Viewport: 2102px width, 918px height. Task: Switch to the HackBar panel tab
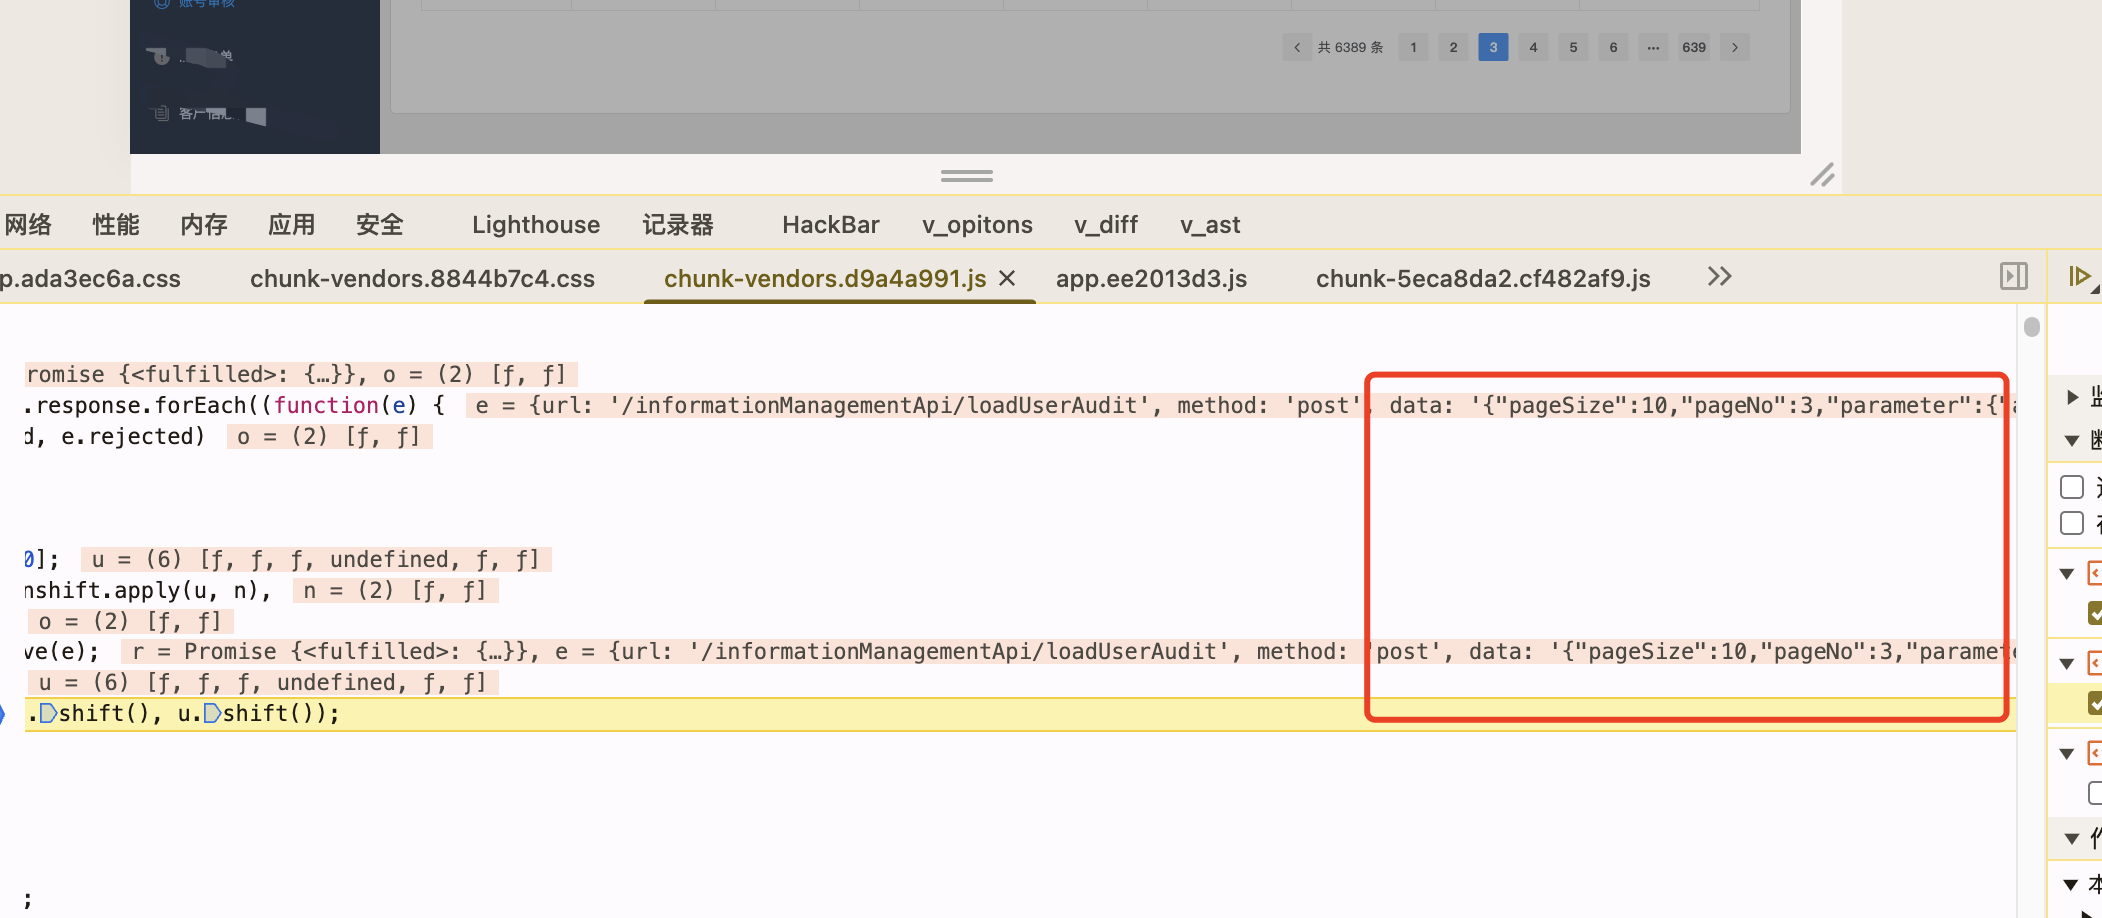coord(830,225)
